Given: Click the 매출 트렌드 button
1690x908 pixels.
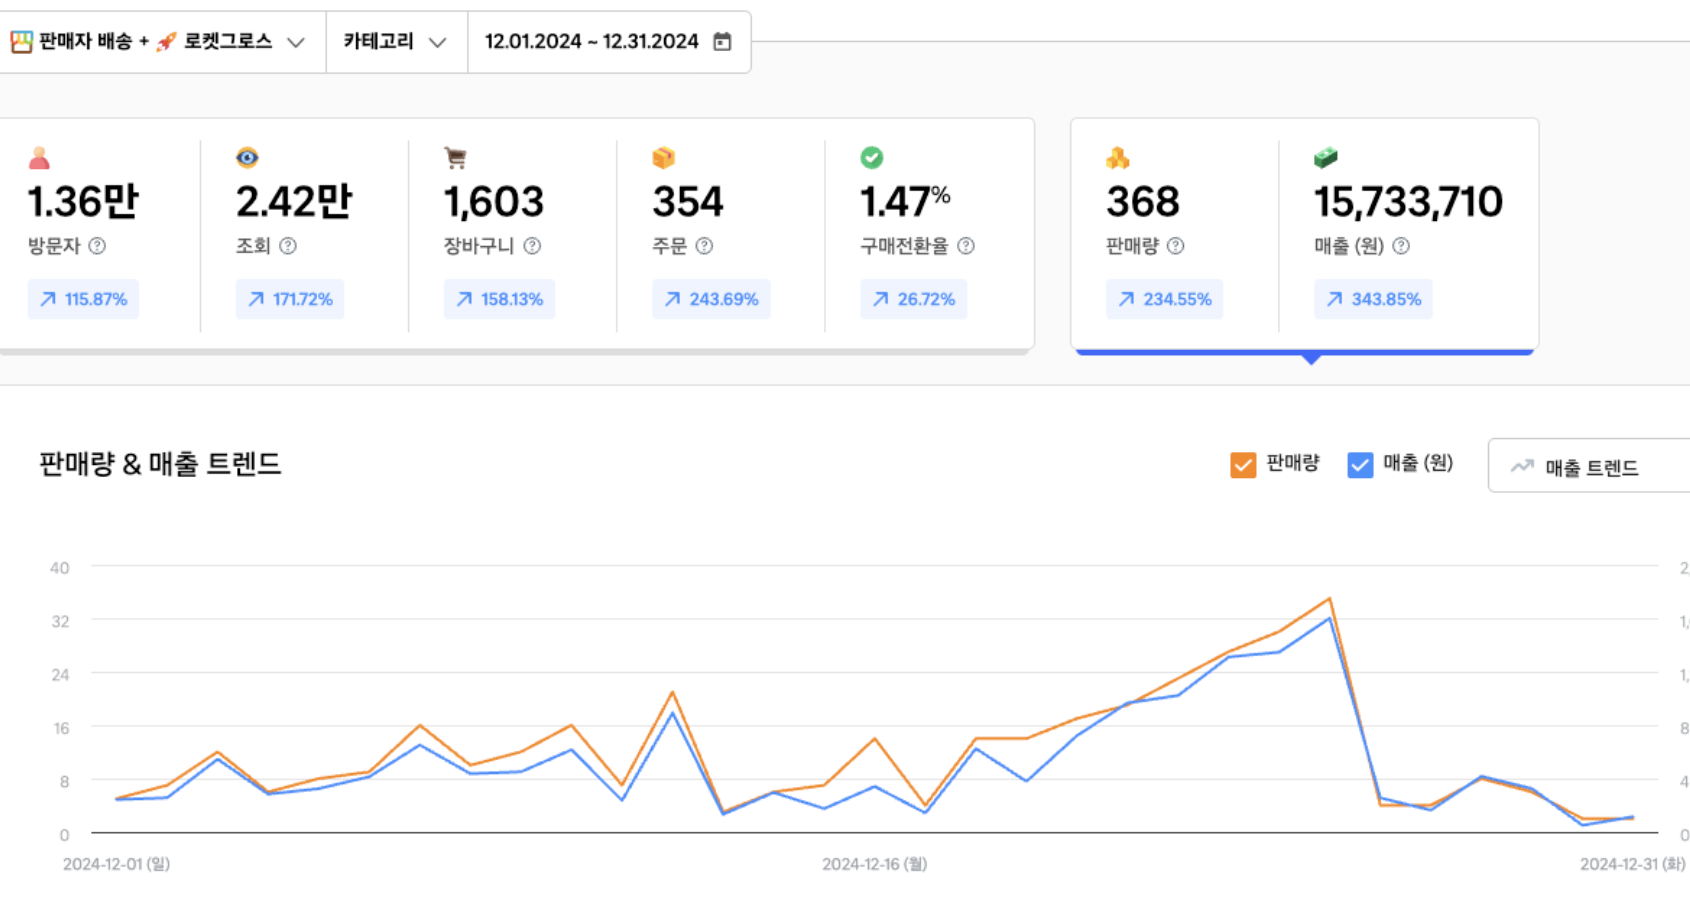Looking at the screenshot, I should tap(1588, 467).
